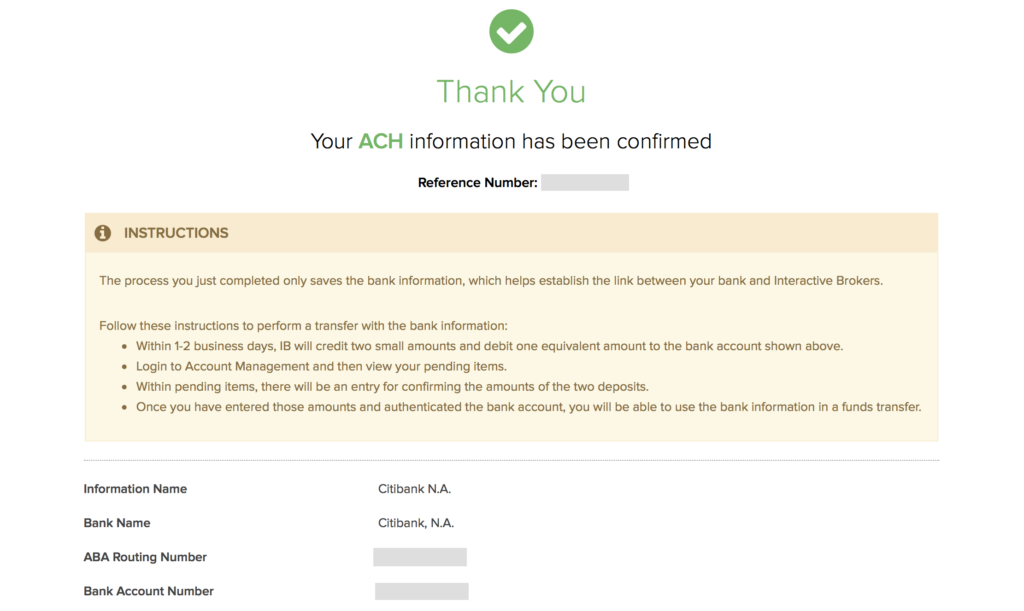Click the Citibank, N.A. bank name value
The height and width of the screenshot is (611, 1024).
coord(416,523)
